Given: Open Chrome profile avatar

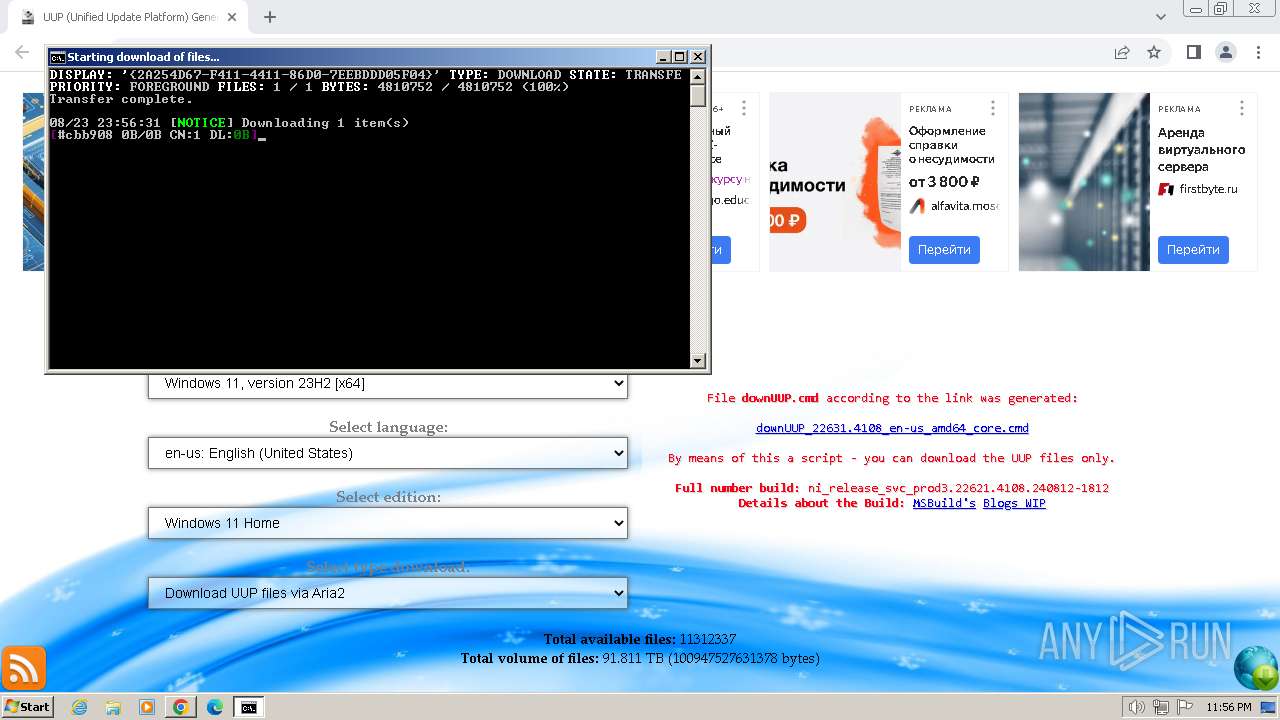Looking at the screenshot, I should click(1225, 52).
